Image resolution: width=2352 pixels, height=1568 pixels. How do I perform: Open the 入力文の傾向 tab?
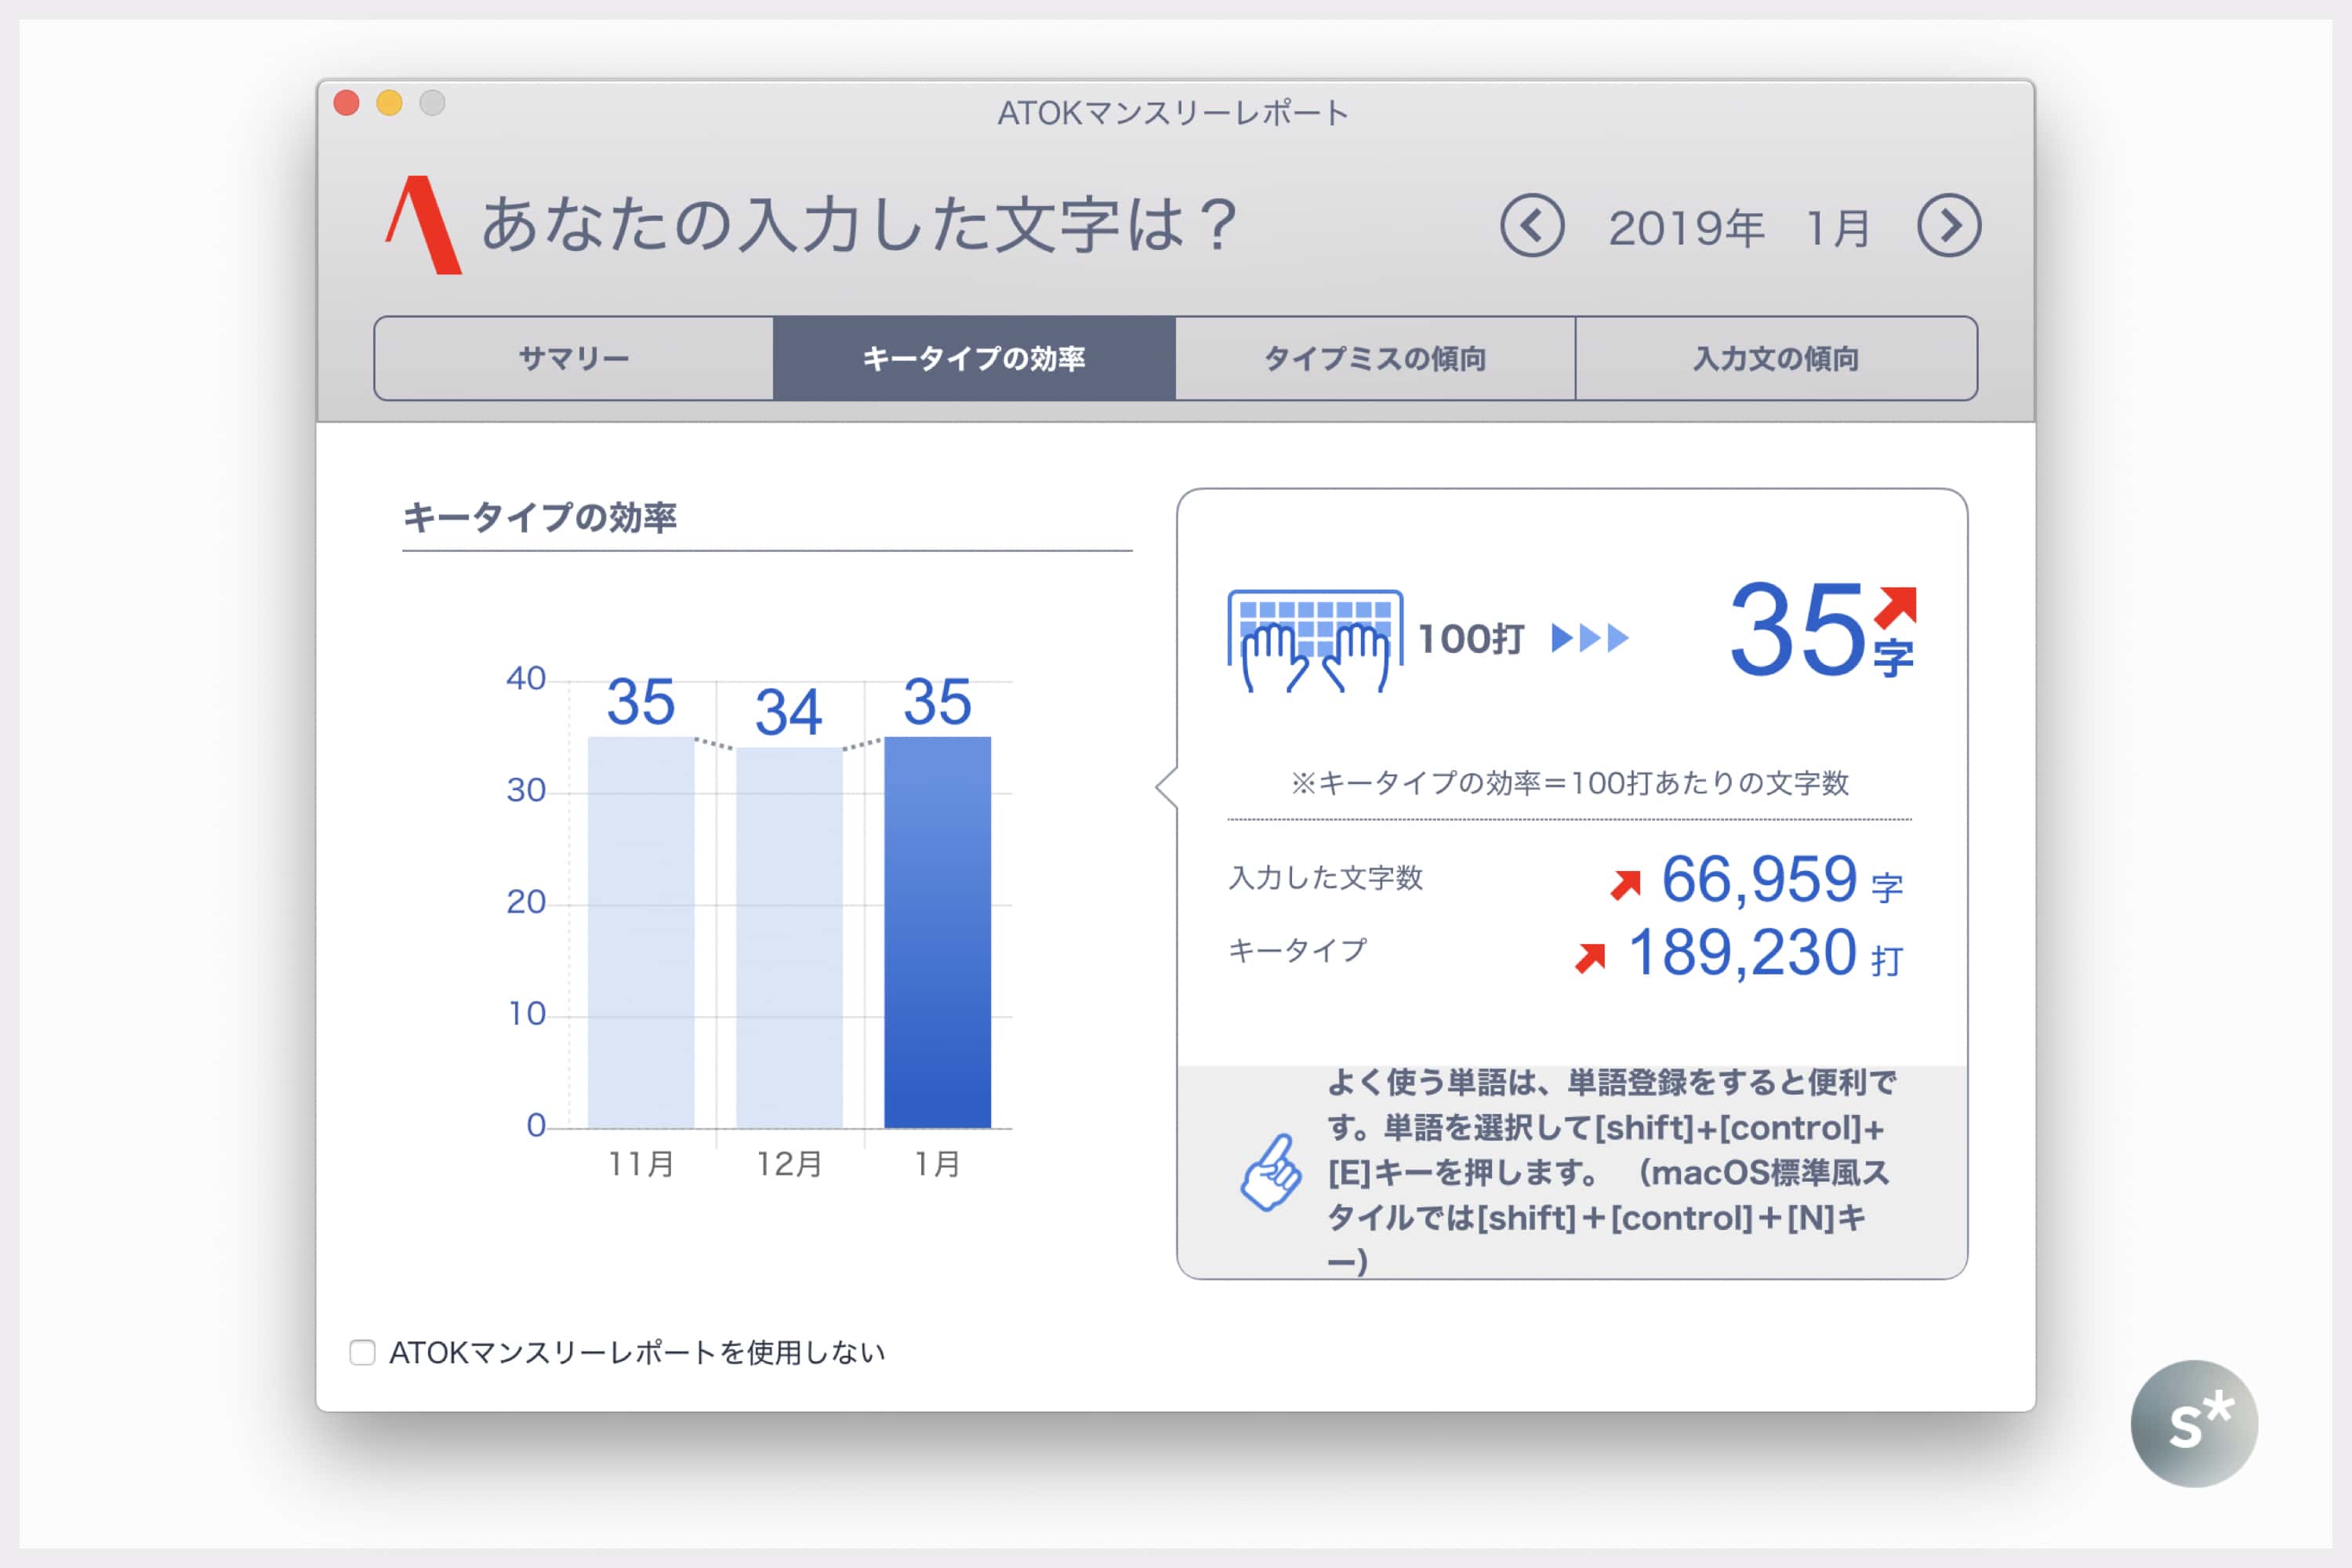[1776, 358]
